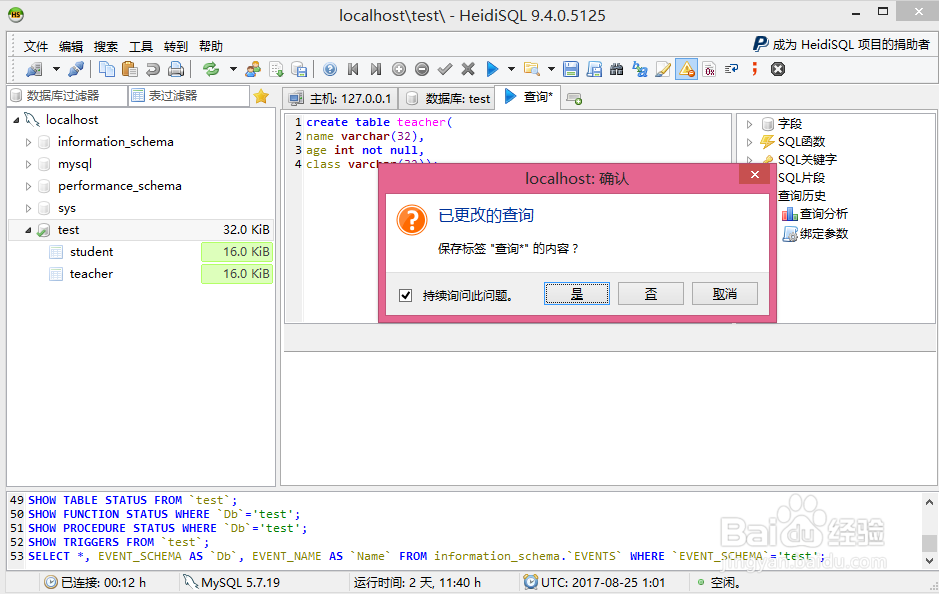939x594 pixels.
Task: Click the copy toolbar icon
Action: 107,69
